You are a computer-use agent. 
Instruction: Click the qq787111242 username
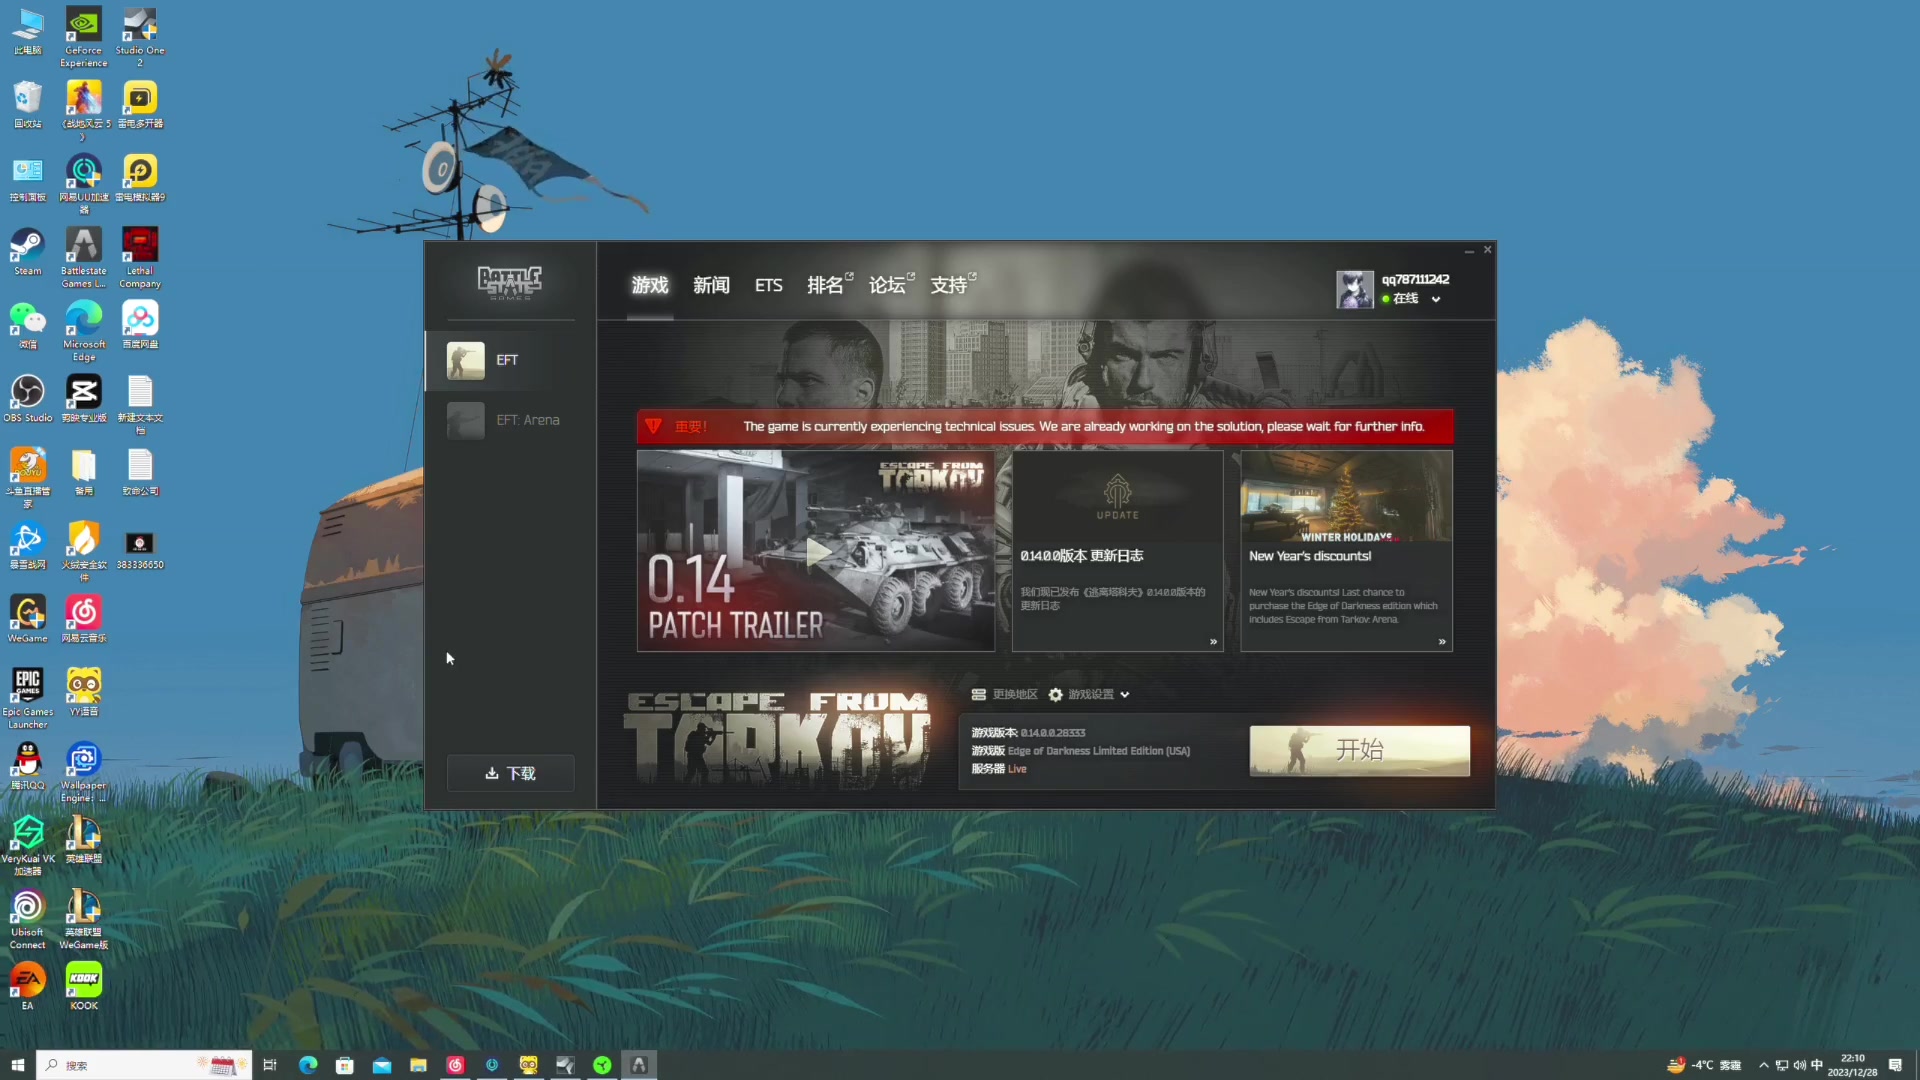click(x=1415, y=279)
